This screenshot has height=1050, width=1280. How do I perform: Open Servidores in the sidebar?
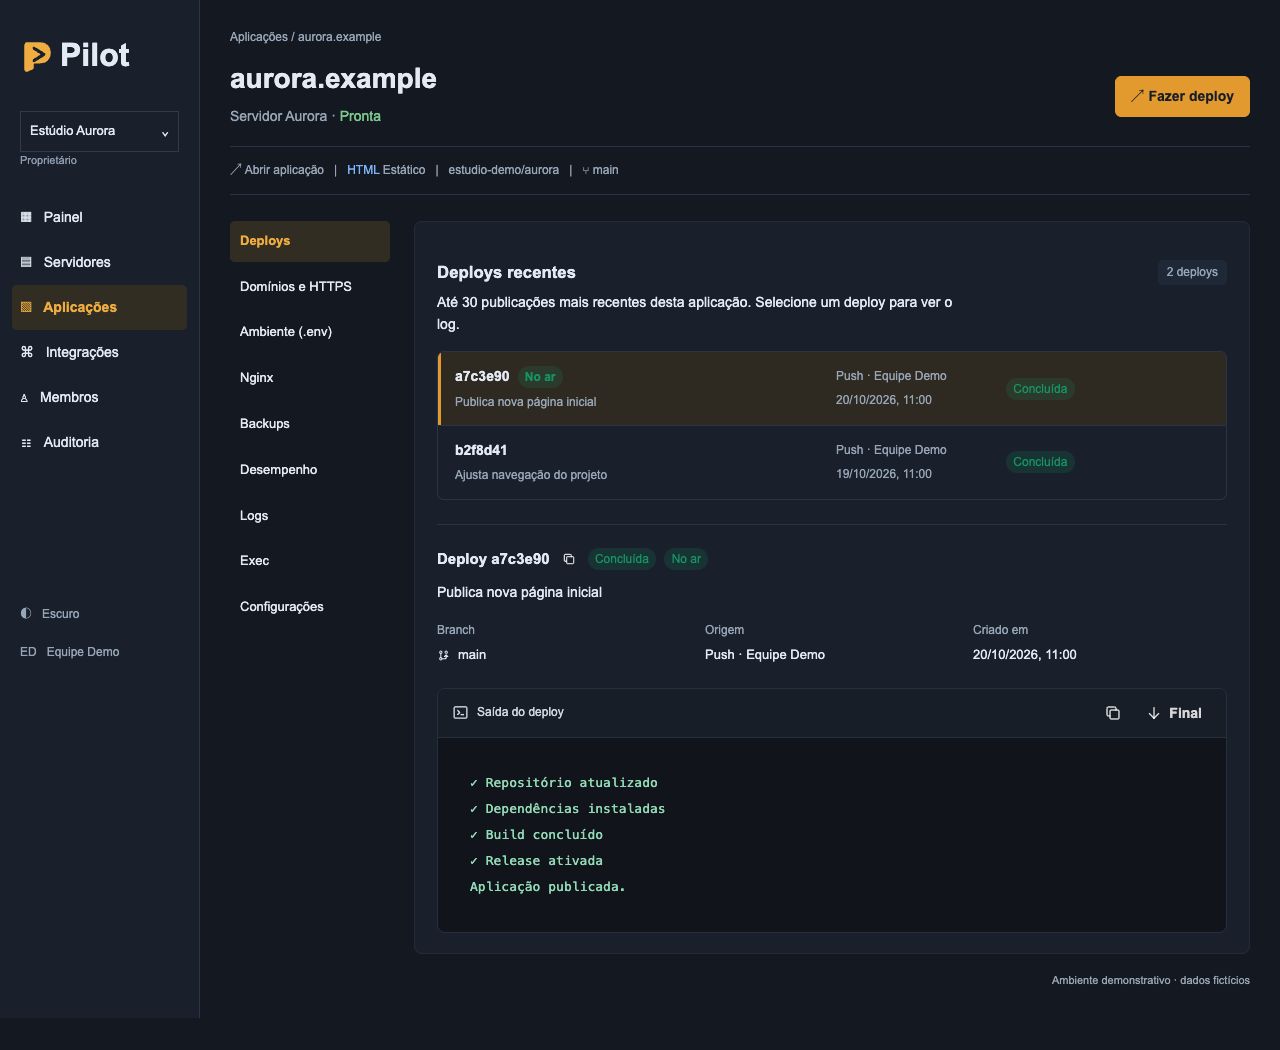coord(99,262)
